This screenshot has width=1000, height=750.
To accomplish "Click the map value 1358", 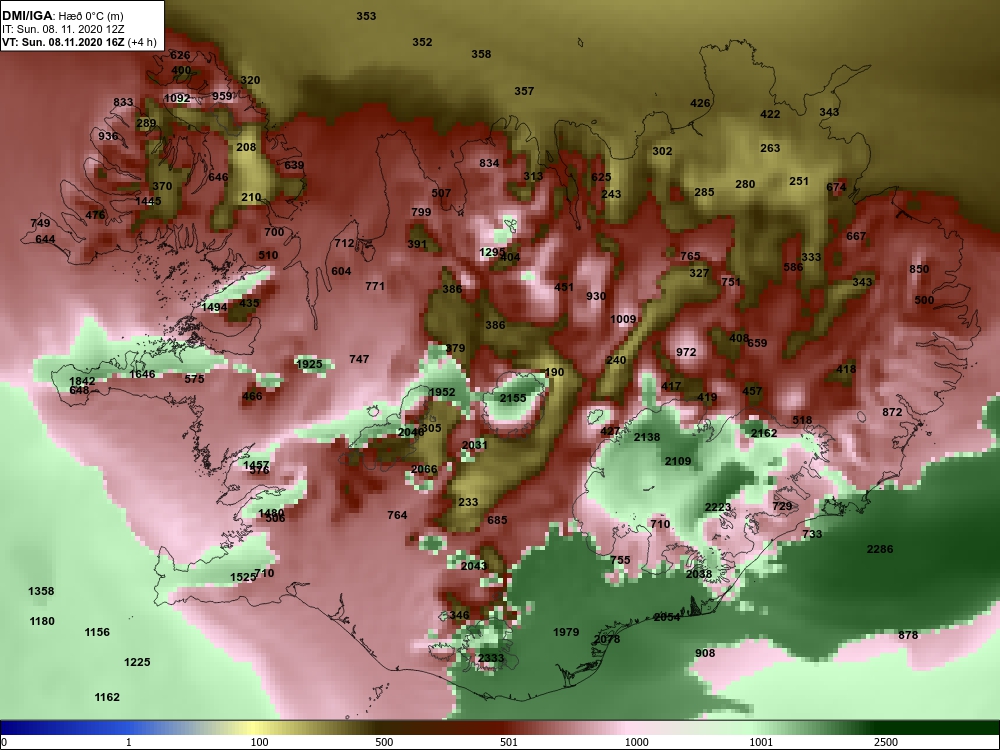I will [x=41, y=591].
